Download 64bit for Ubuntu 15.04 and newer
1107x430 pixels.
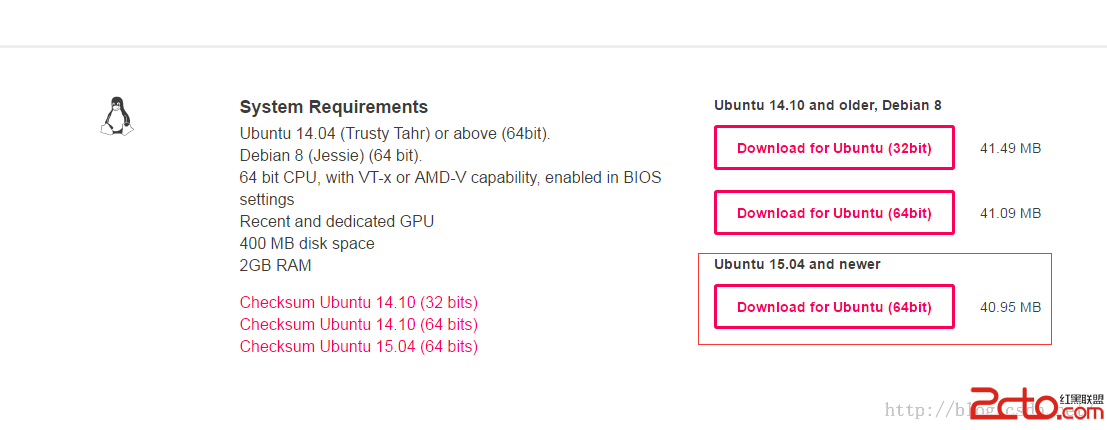834,306
